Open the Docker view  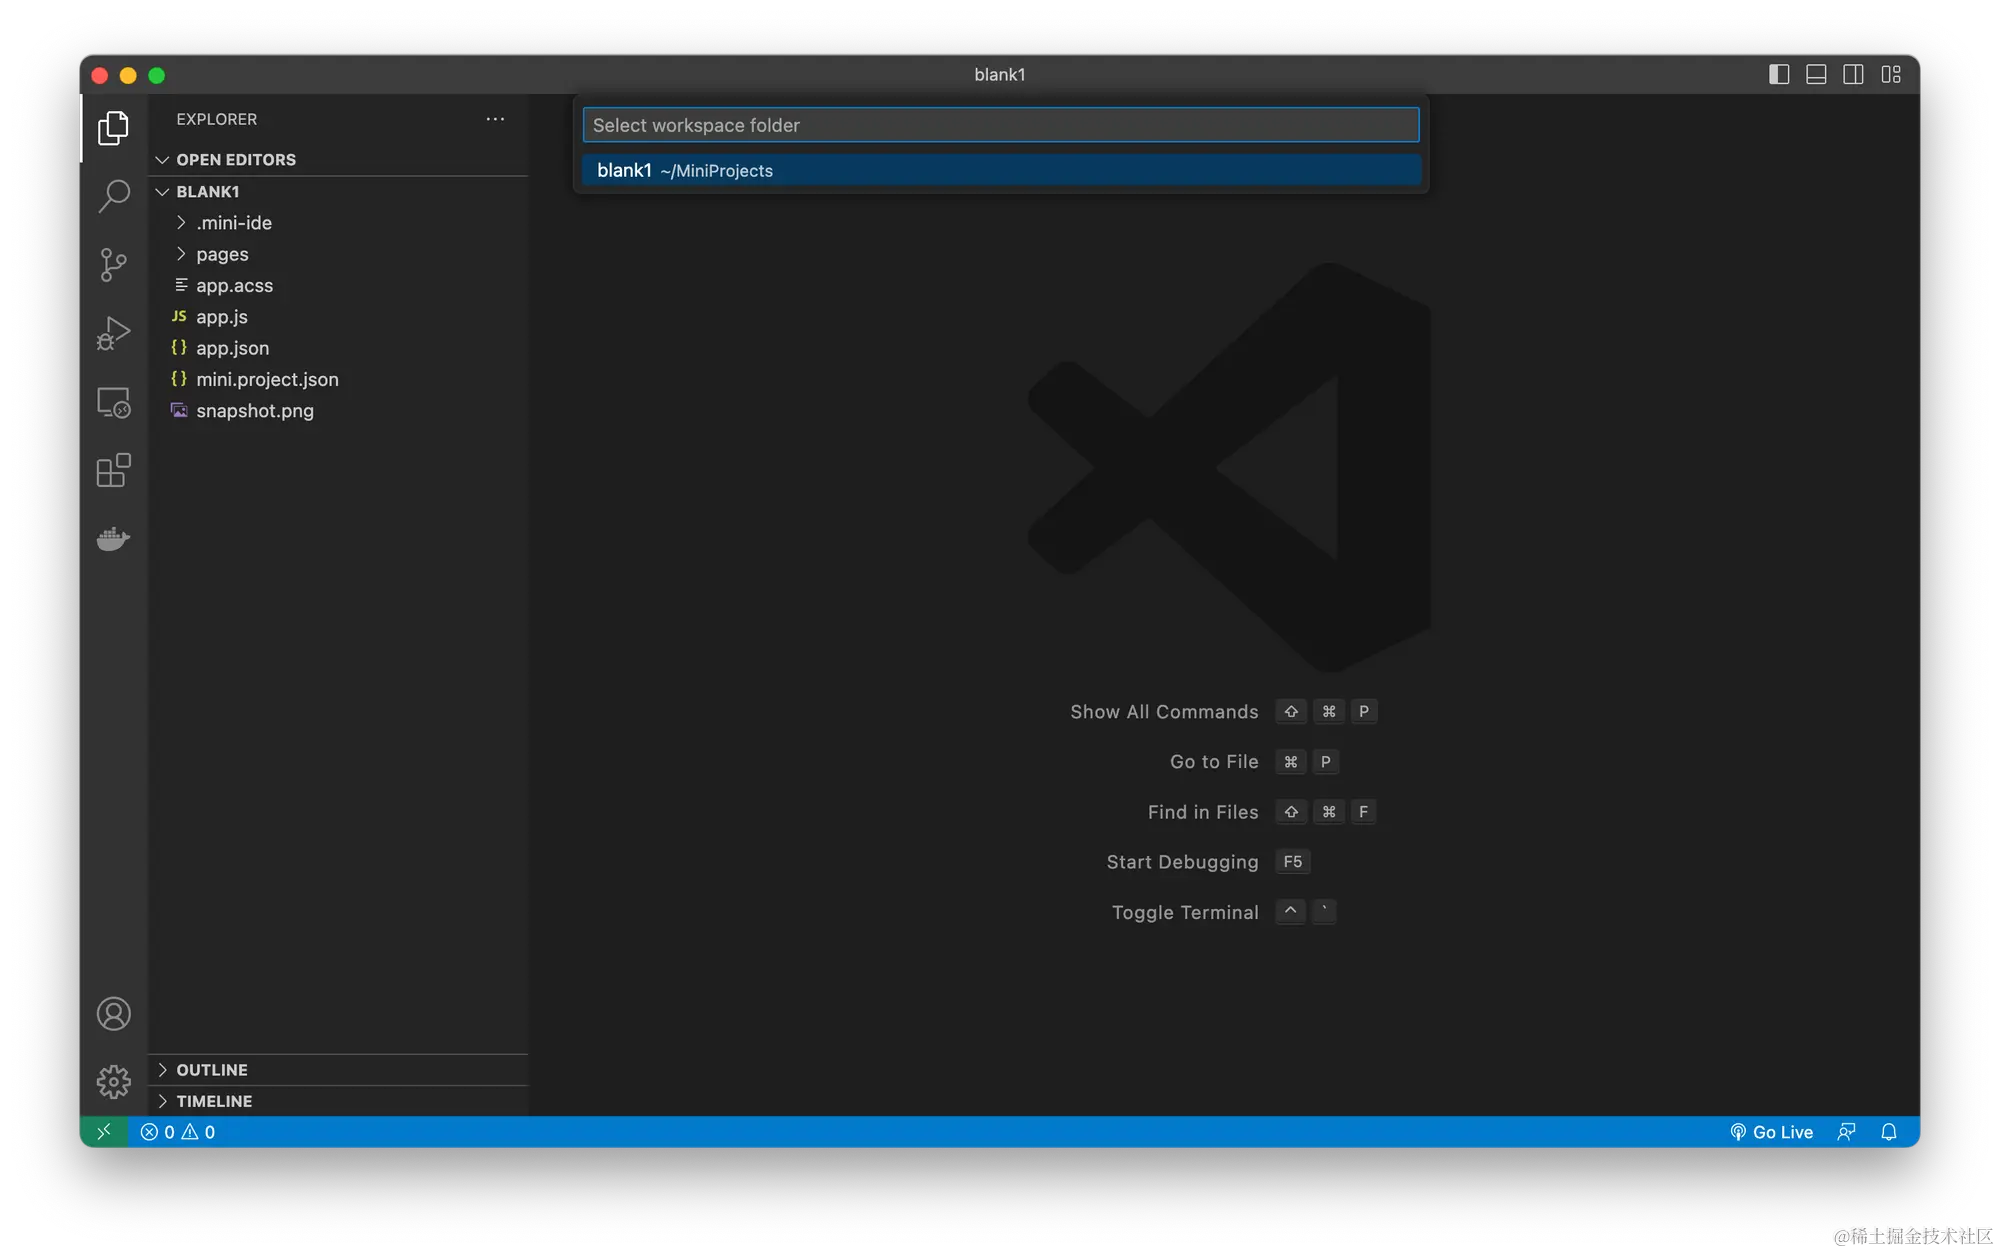point(114,539)
